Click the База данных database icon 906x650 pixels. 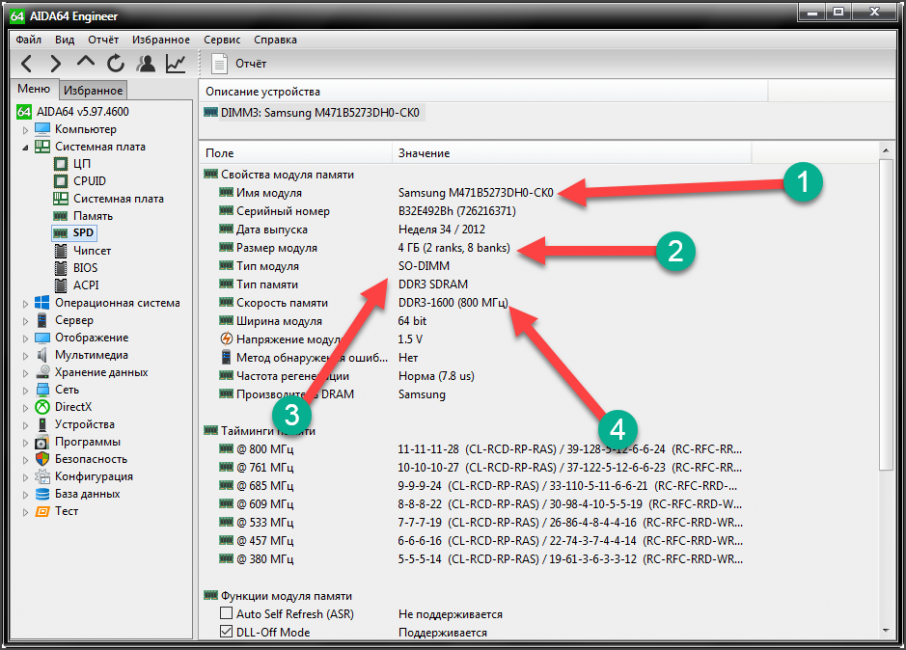42,494
